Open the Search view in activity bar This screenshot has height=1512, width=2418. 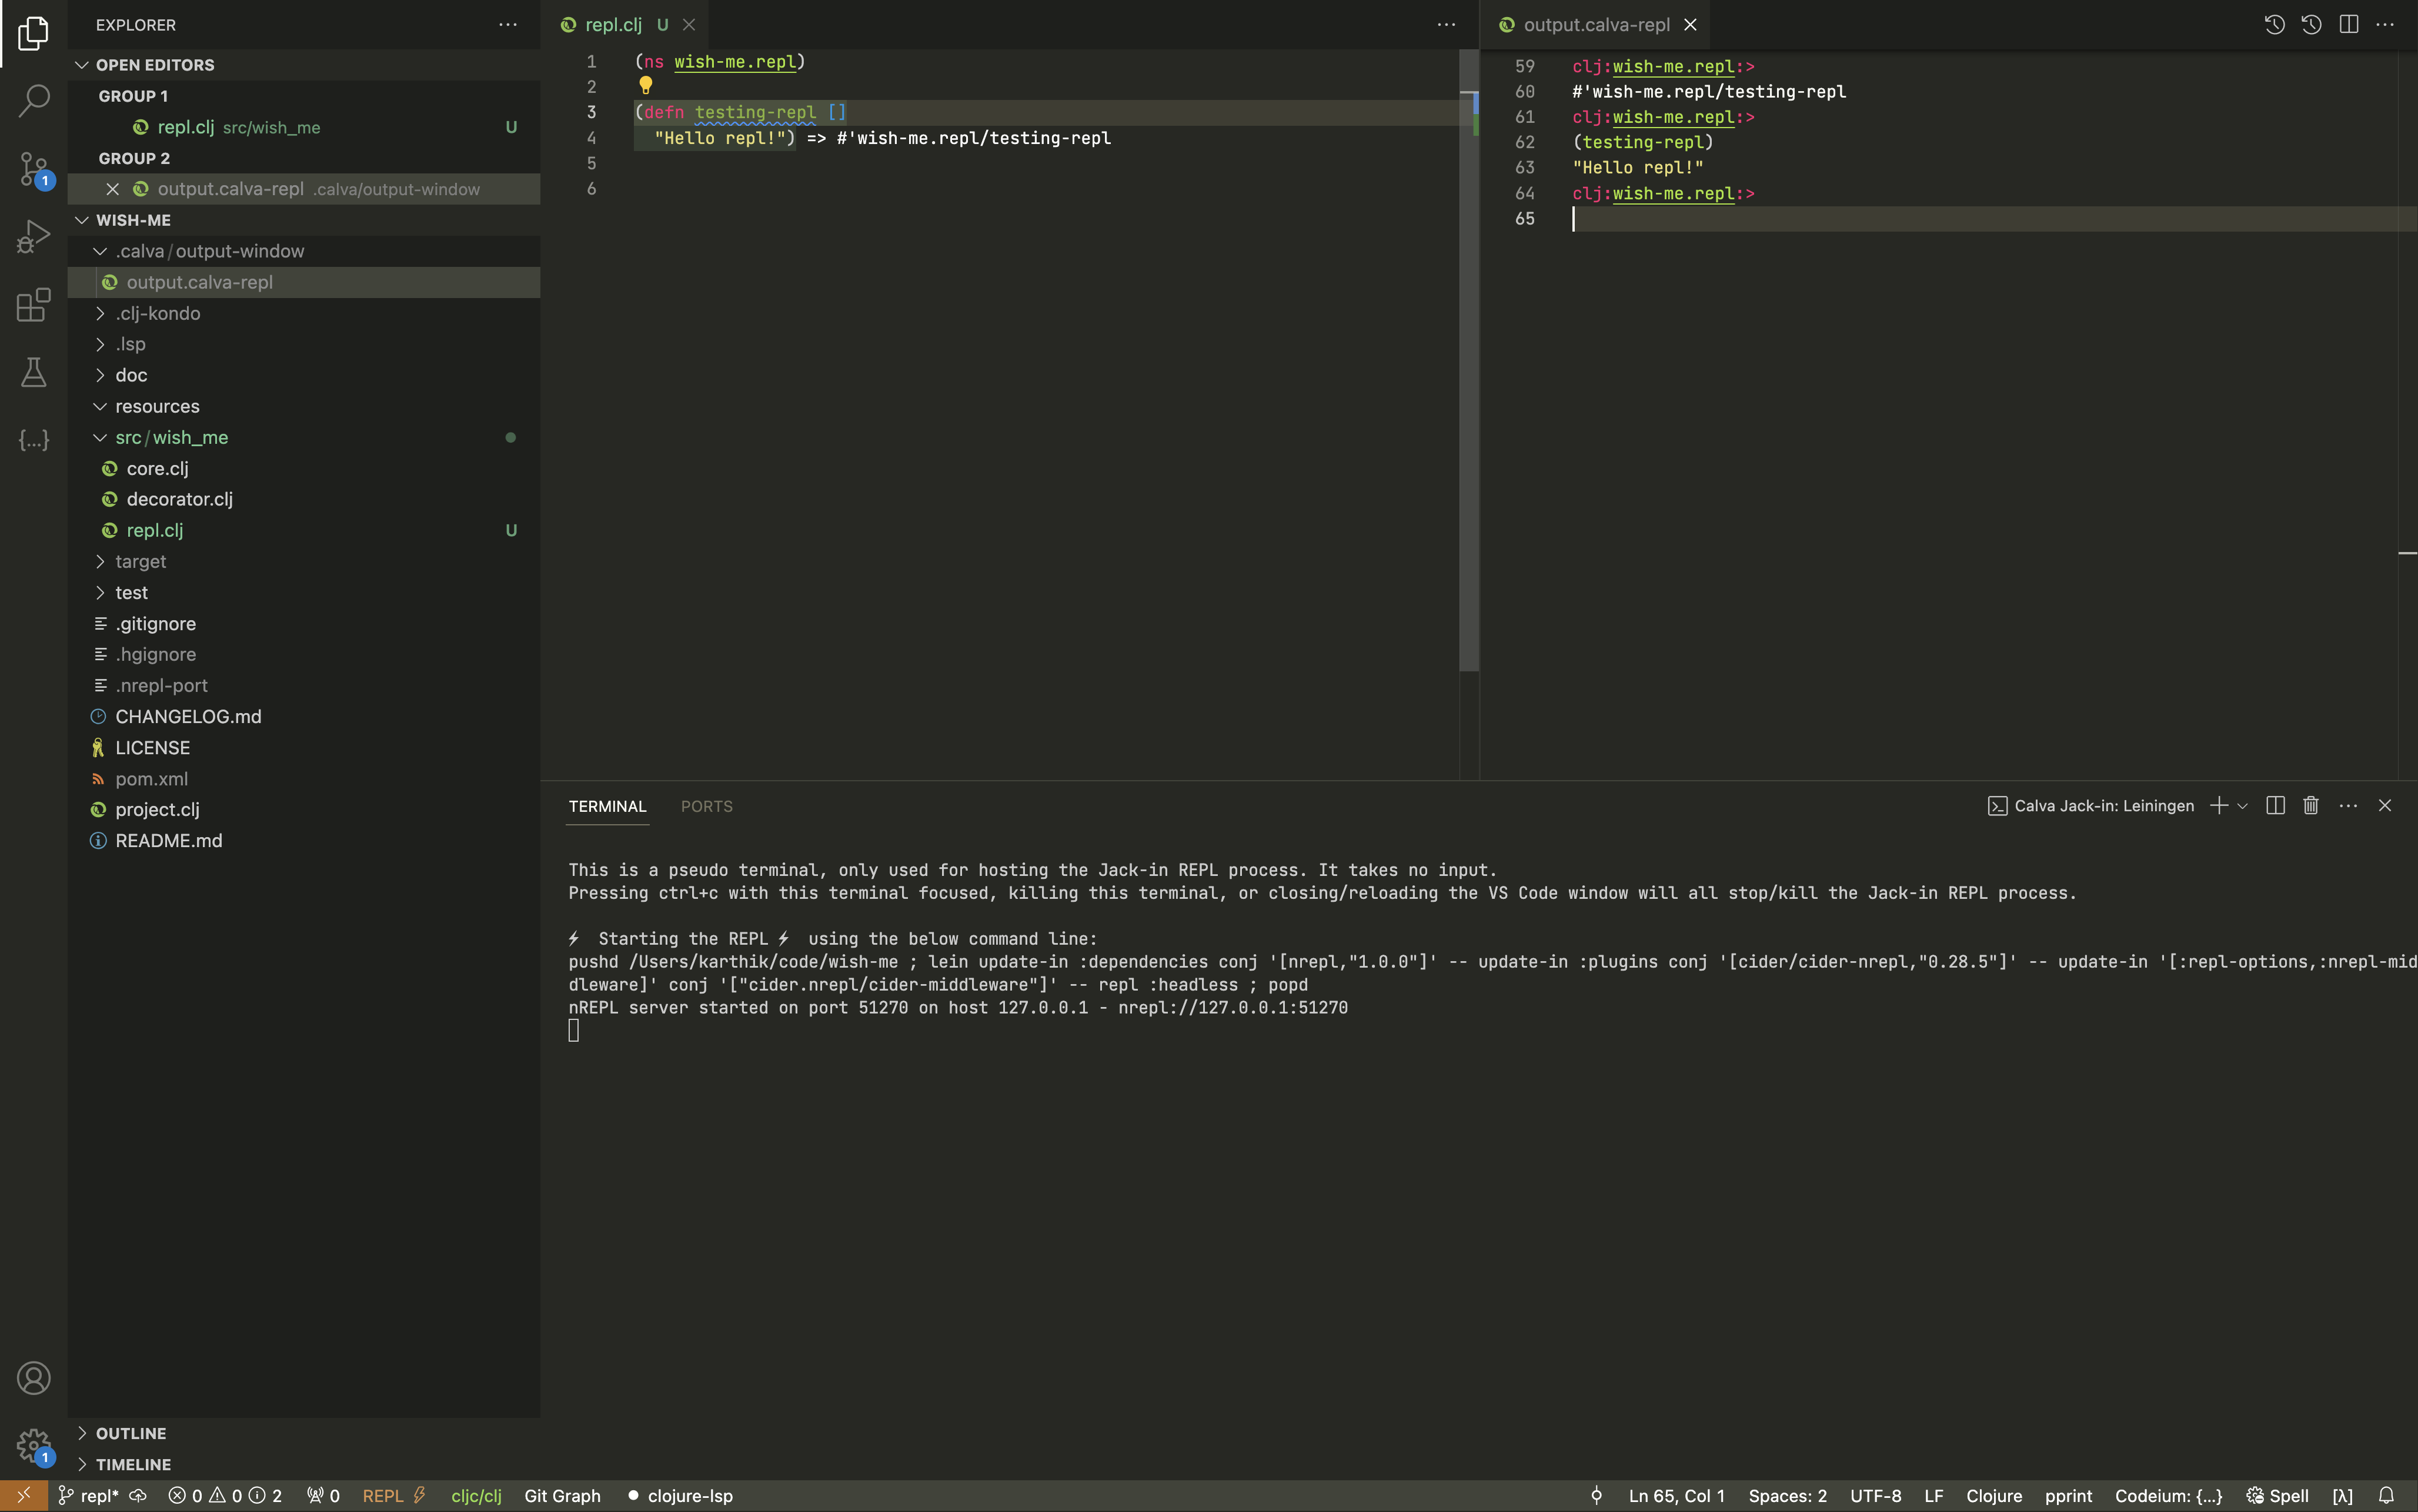pyautogui.click(x=33, y=100)
